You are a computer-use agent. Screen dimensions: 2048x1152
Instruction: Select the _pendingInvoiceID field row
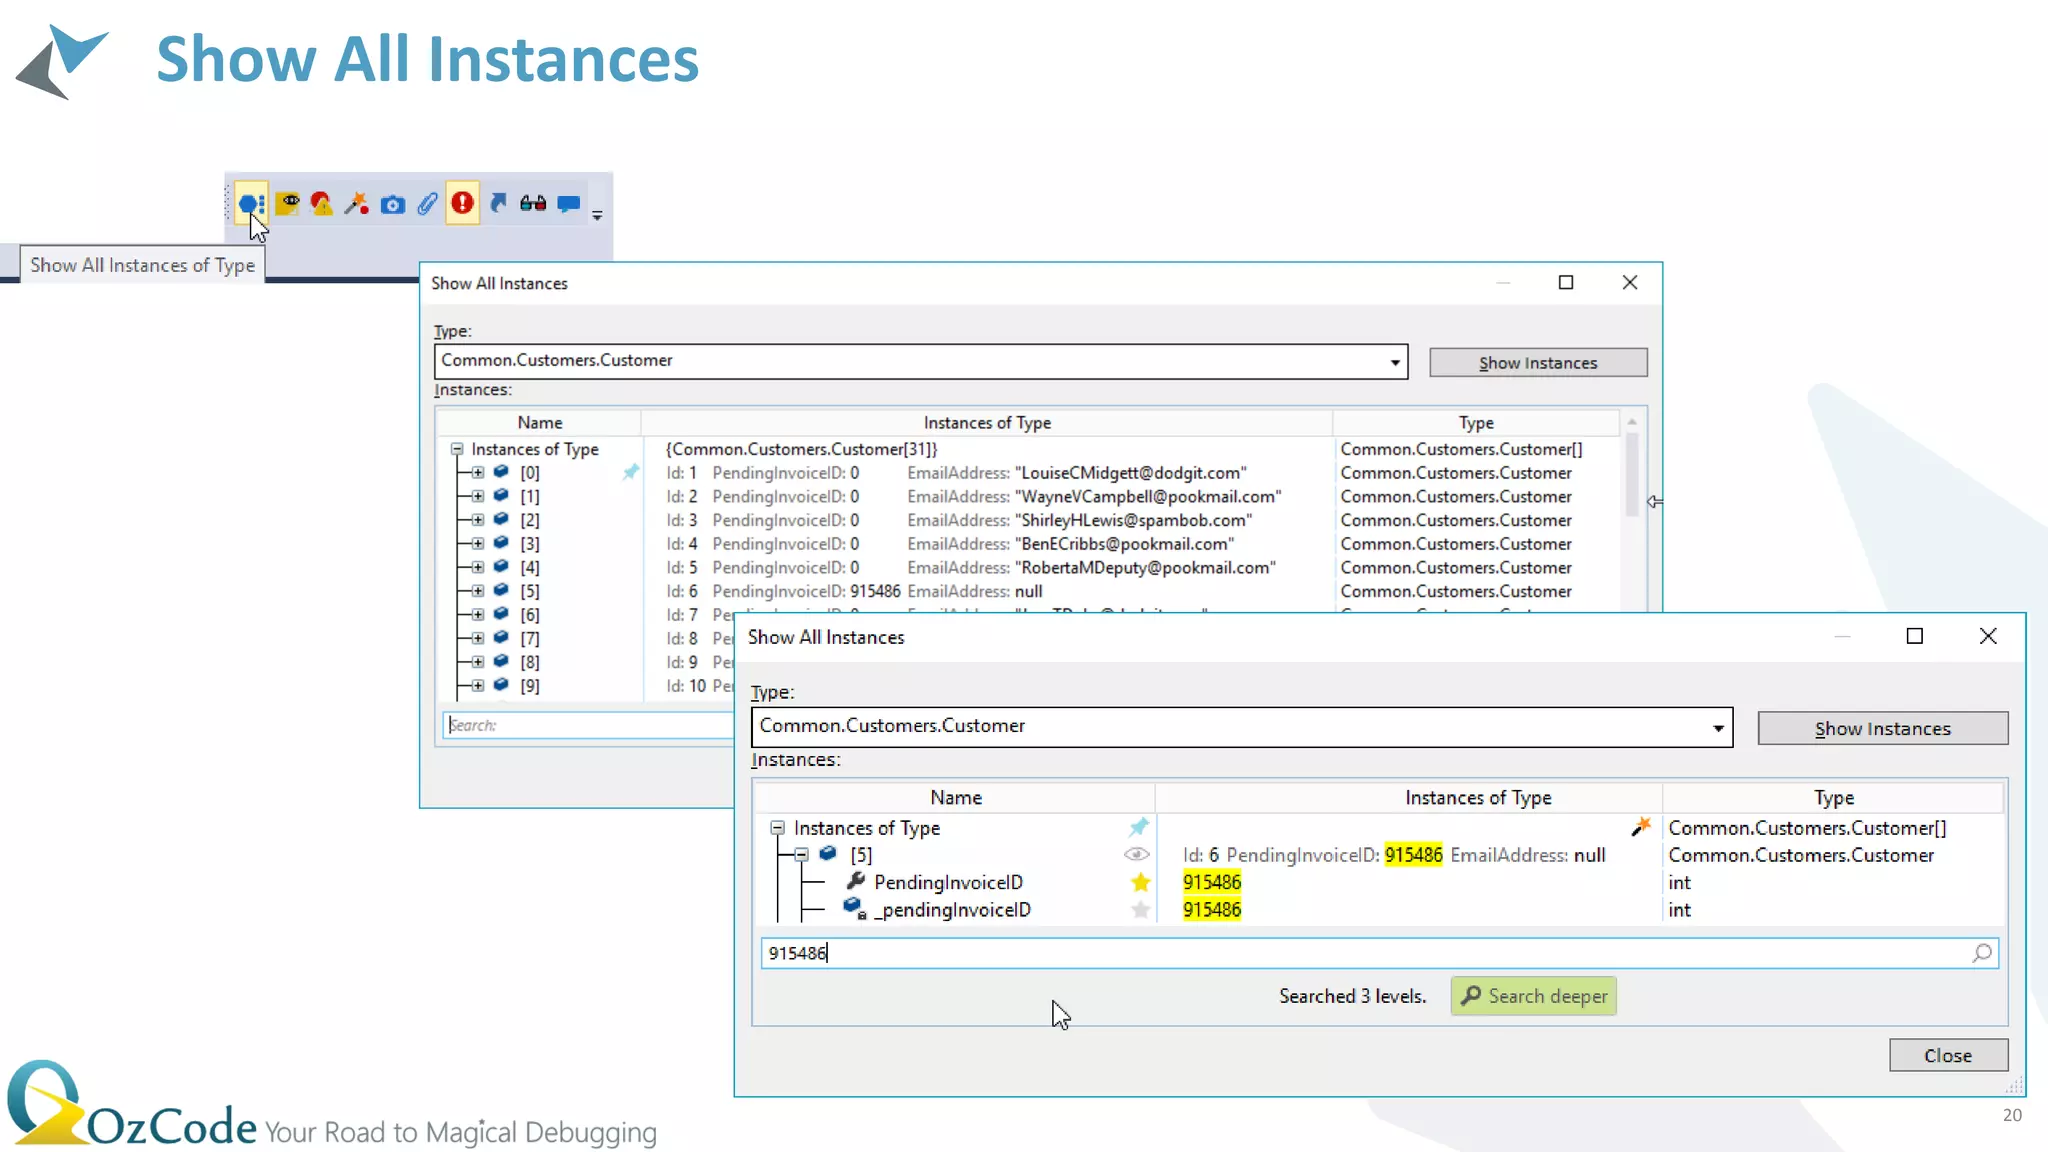click(952, 910)
